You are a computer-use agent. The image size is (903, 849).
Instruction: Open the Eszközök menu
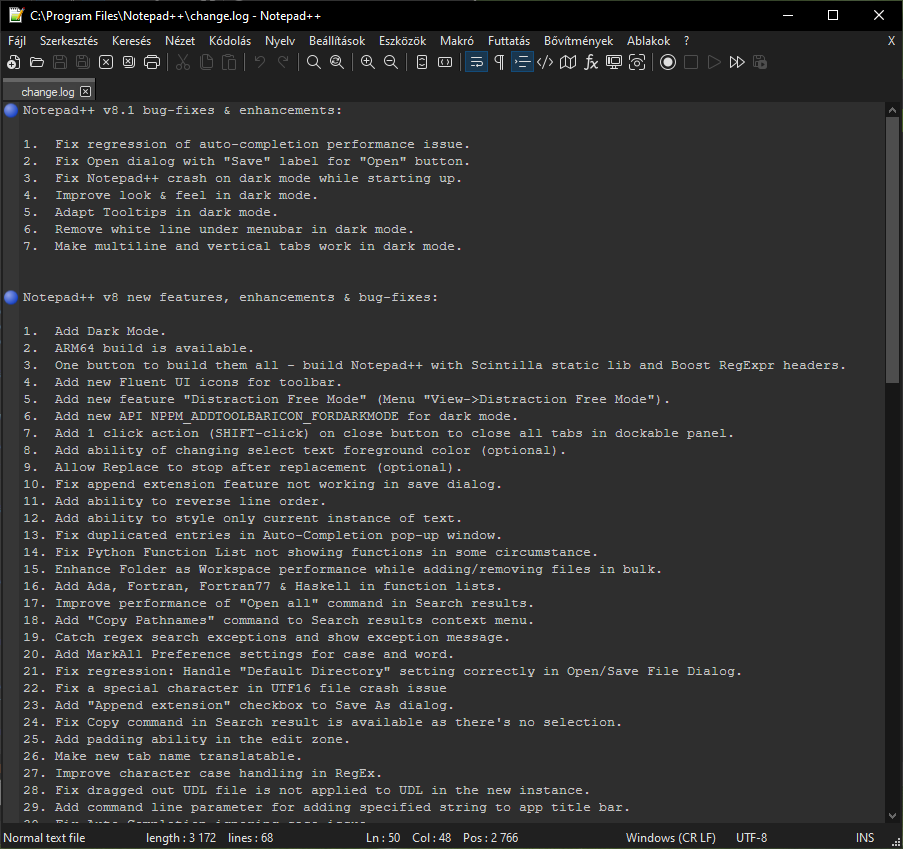403,41
